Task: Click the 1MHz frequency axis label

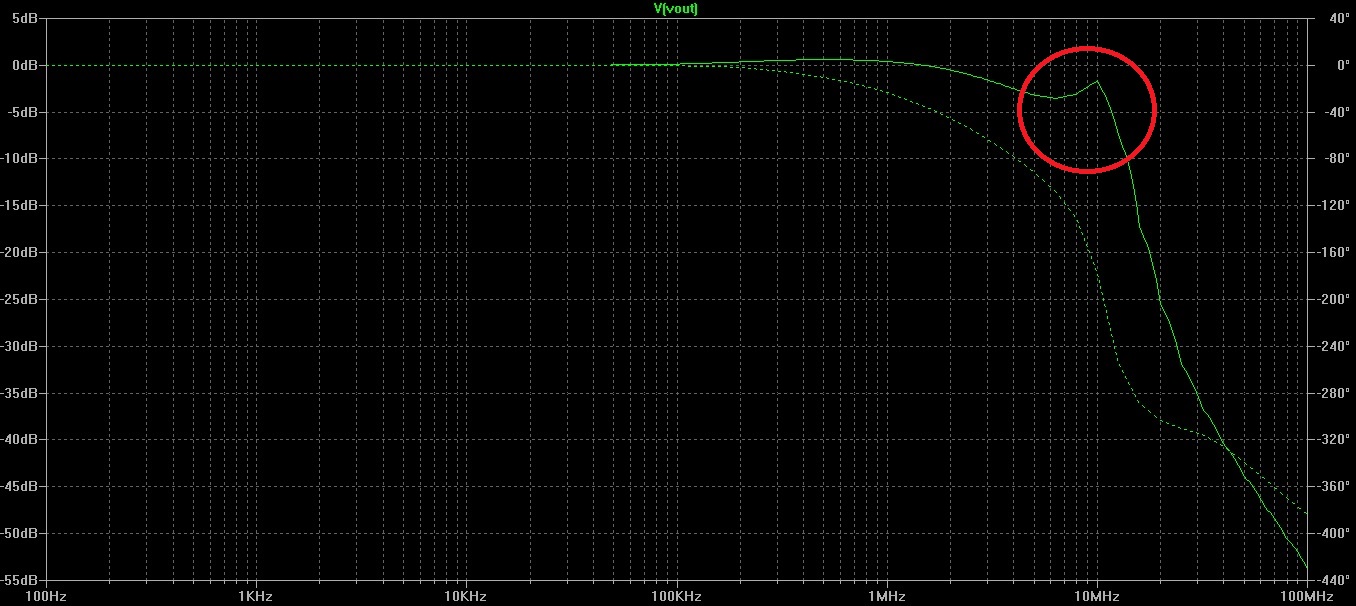Action: (887, 597)
